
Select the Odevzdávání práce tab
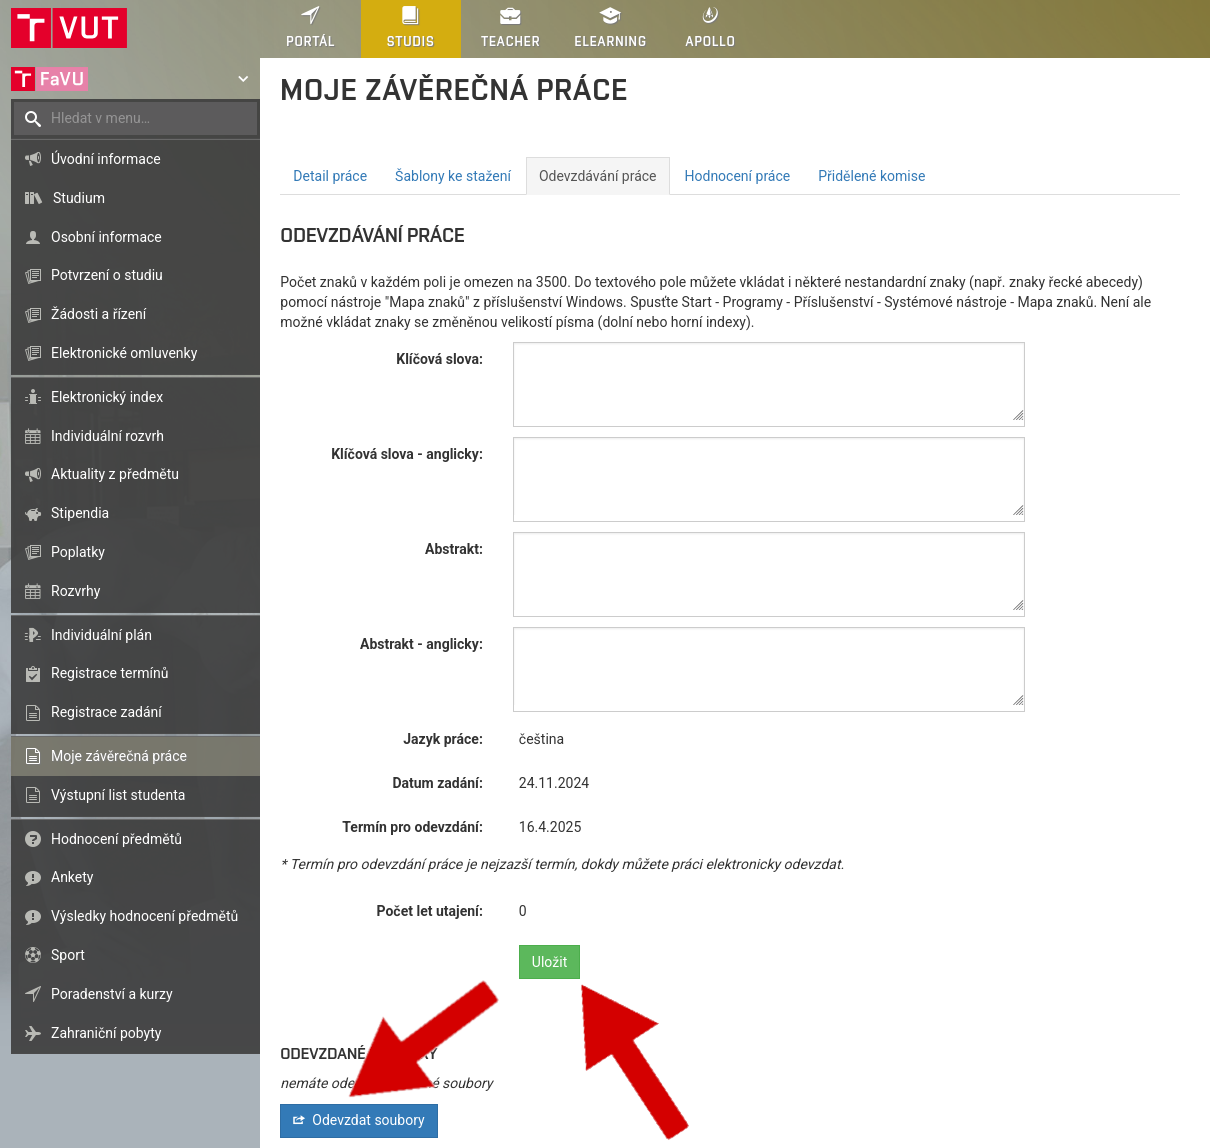click(x=598, y=176)
